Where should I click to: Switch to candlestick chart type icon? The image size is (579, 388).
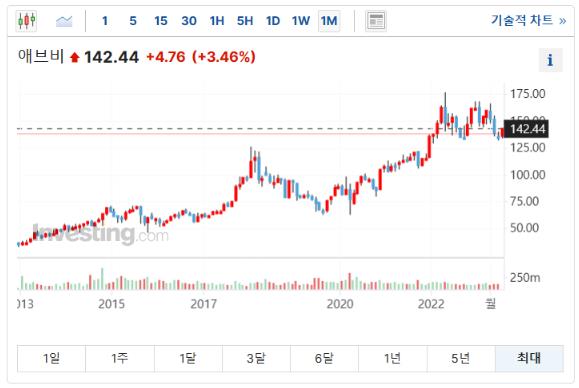tap(27, 21)
